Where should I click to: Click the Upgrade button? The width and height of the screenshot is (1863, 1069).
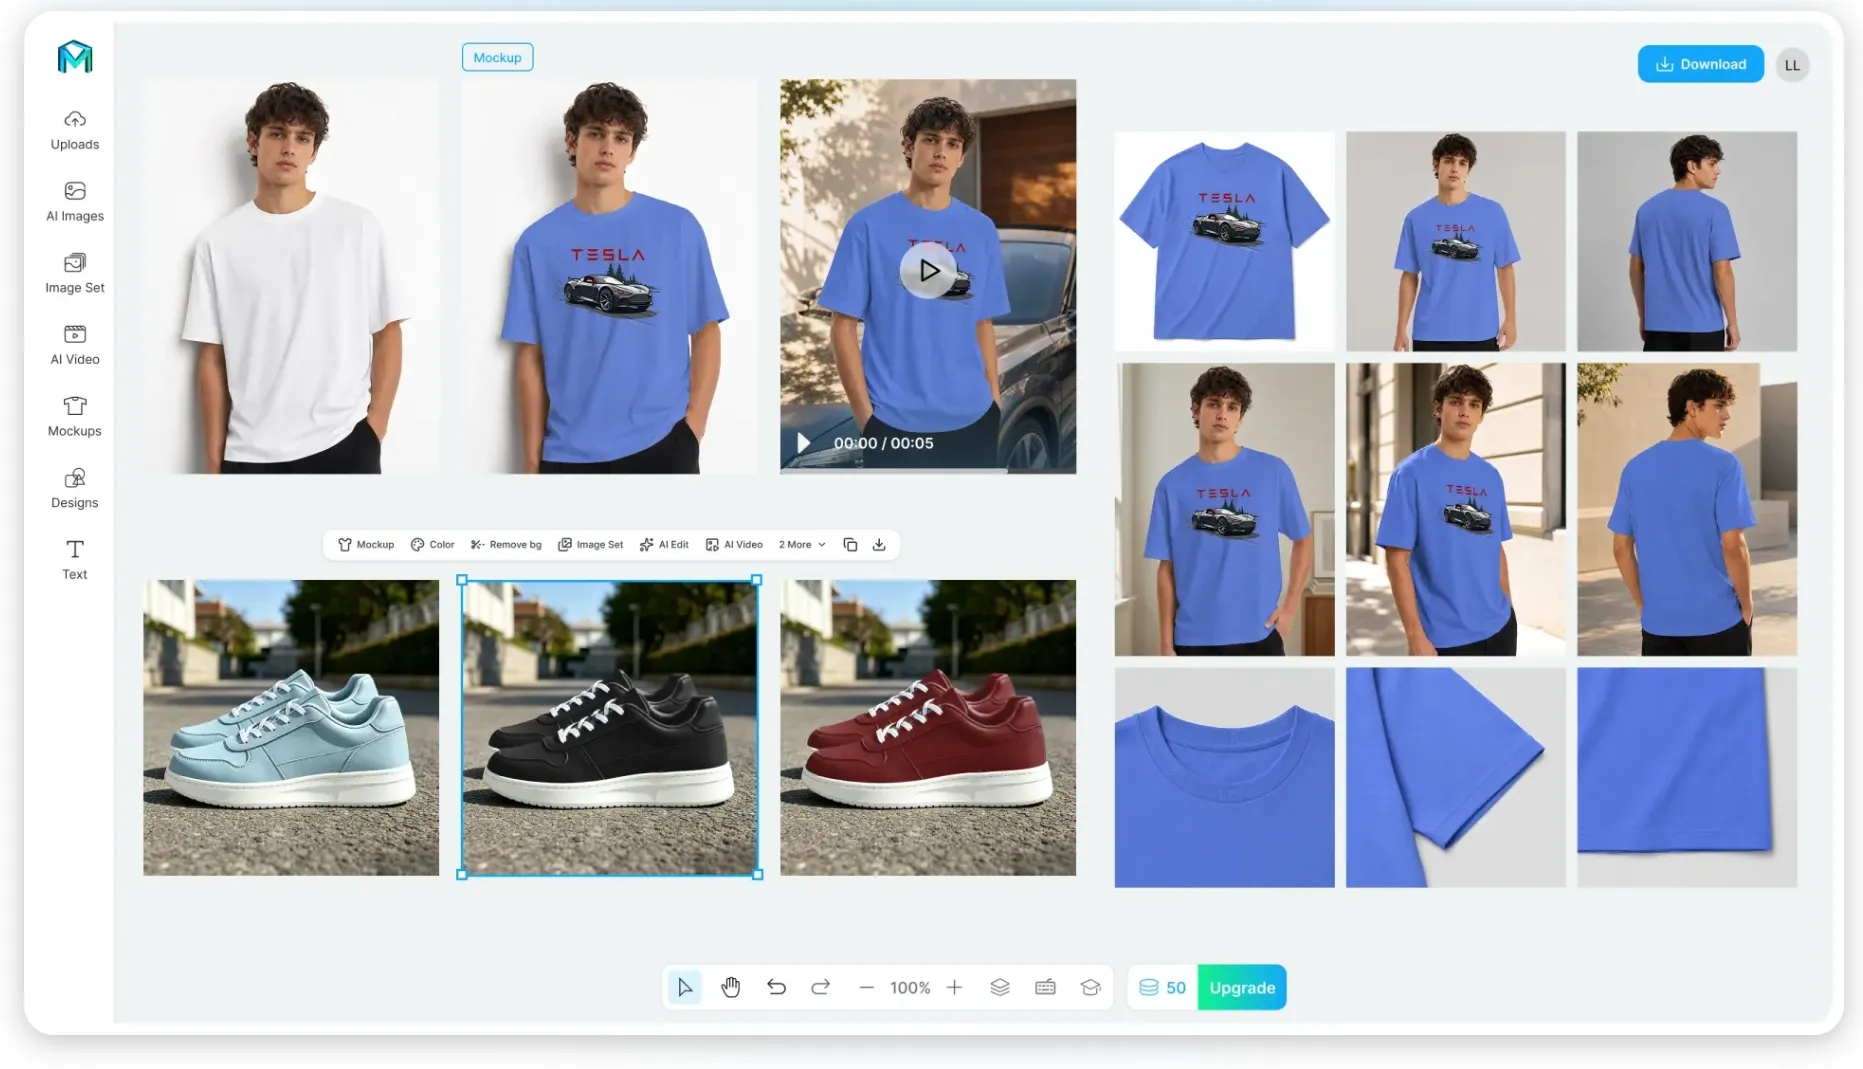1242,988
